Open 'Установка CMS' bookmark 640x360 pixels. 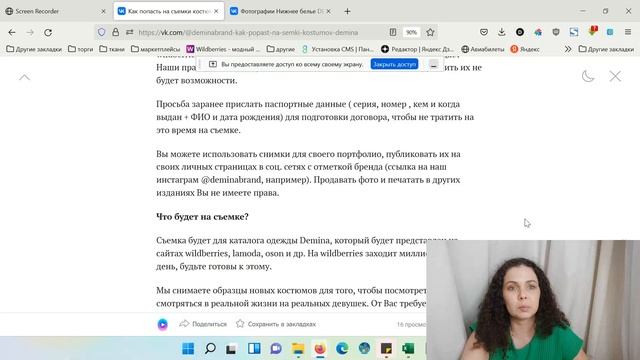338,49
